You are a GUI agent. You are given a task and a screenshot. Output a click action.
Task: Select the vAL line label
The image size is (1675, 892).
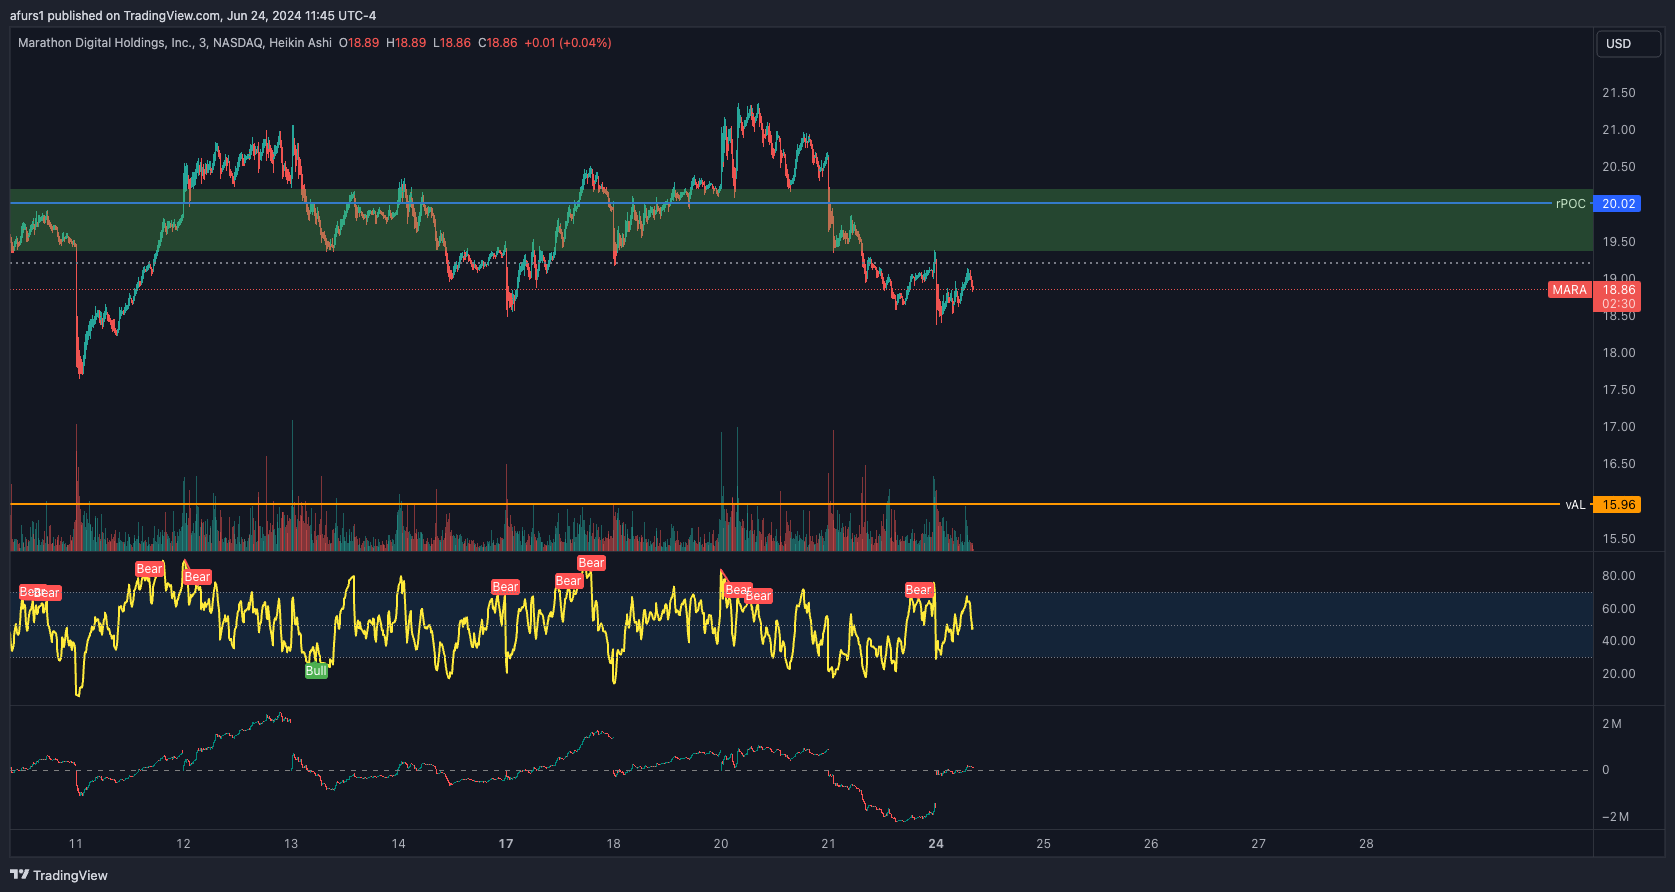tap(1575, 505)
